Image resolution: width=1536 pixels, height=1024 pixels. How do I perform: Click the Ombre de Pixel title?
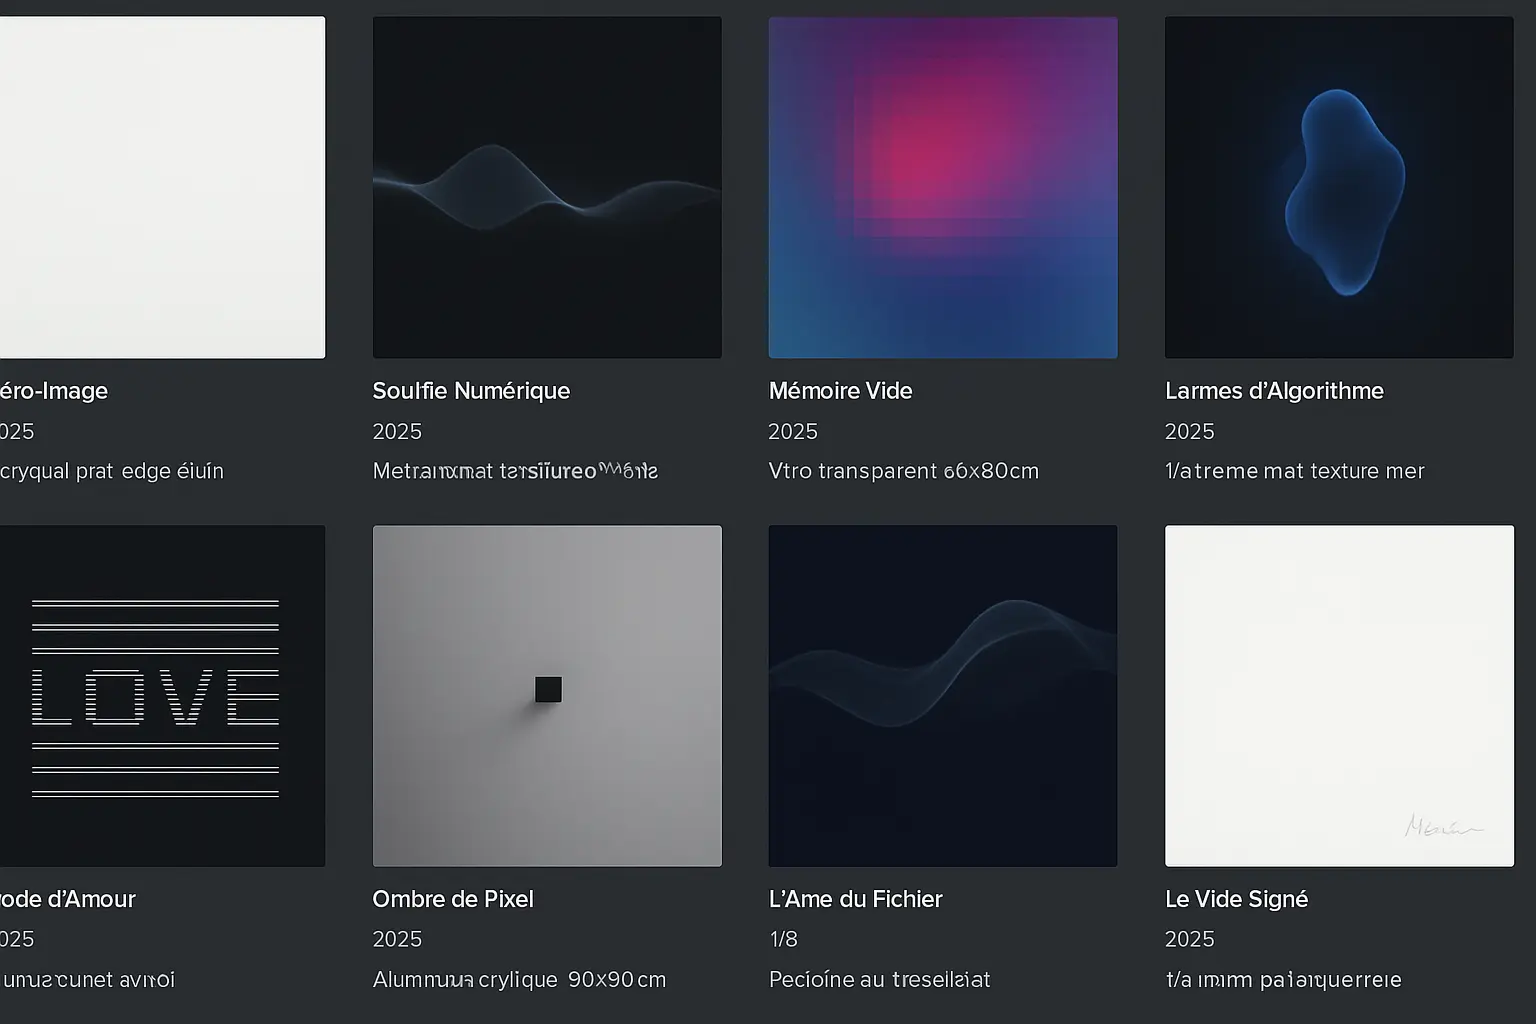453,899
